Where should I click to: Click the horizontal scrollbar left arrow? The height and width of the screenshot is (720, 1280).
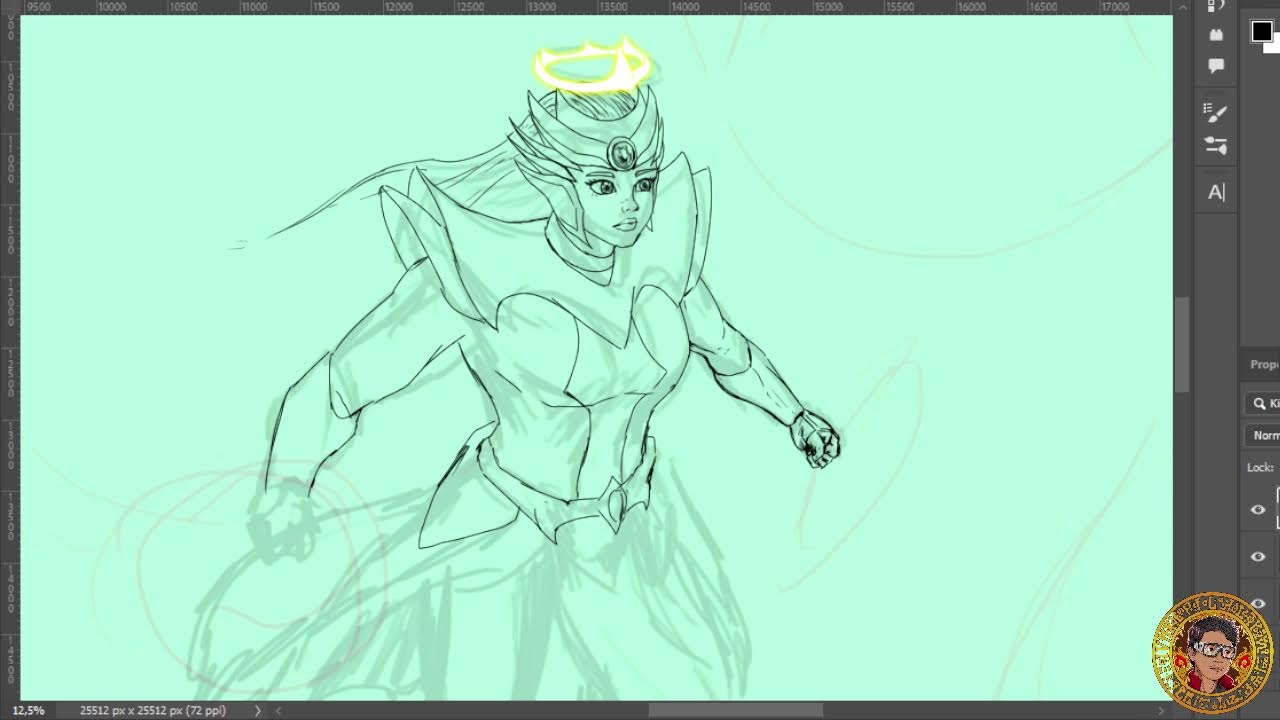coord(279,710)
